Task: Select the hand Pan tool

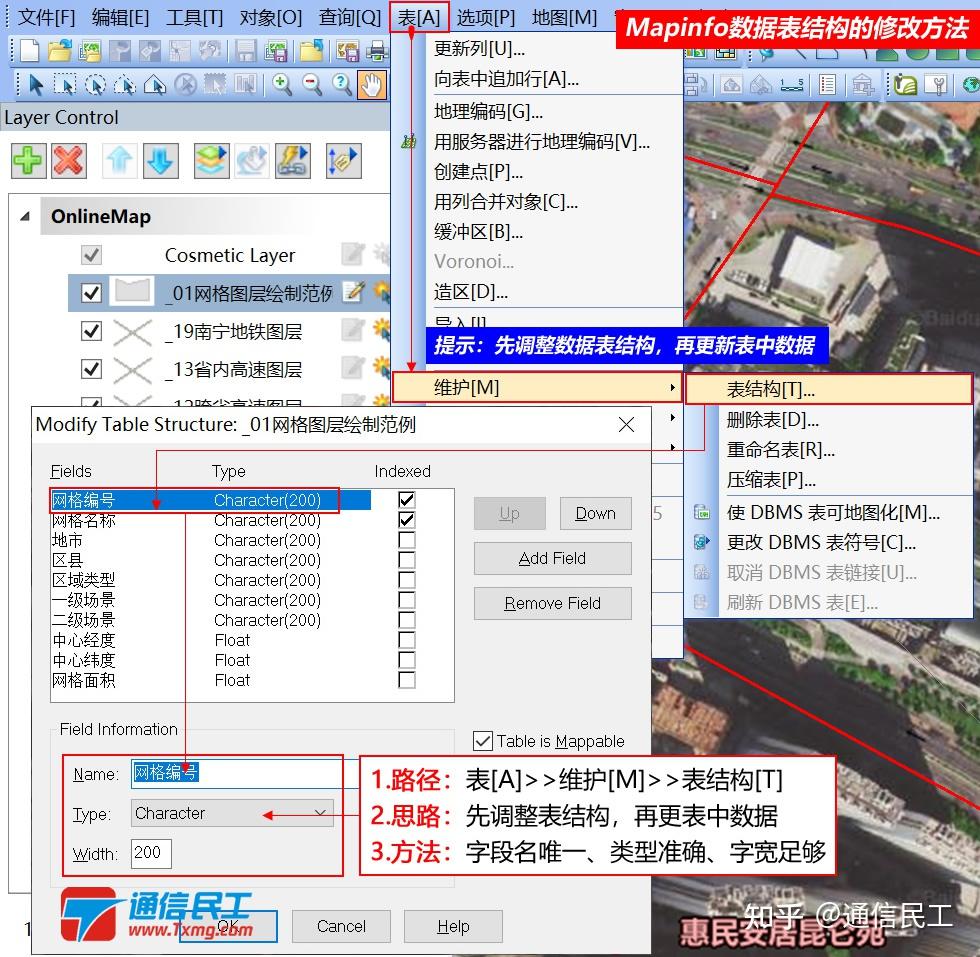Action: click(x=371, y=85)
